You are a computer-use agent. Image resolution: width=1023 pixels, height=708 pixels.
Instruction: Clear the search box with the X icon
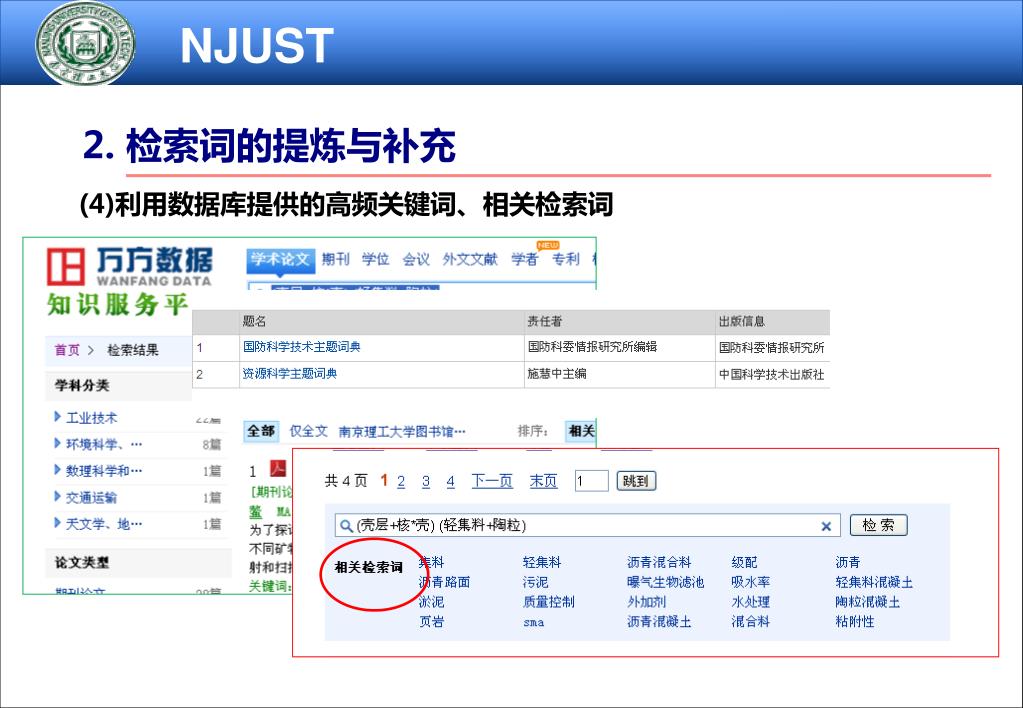tap(826, 526)
